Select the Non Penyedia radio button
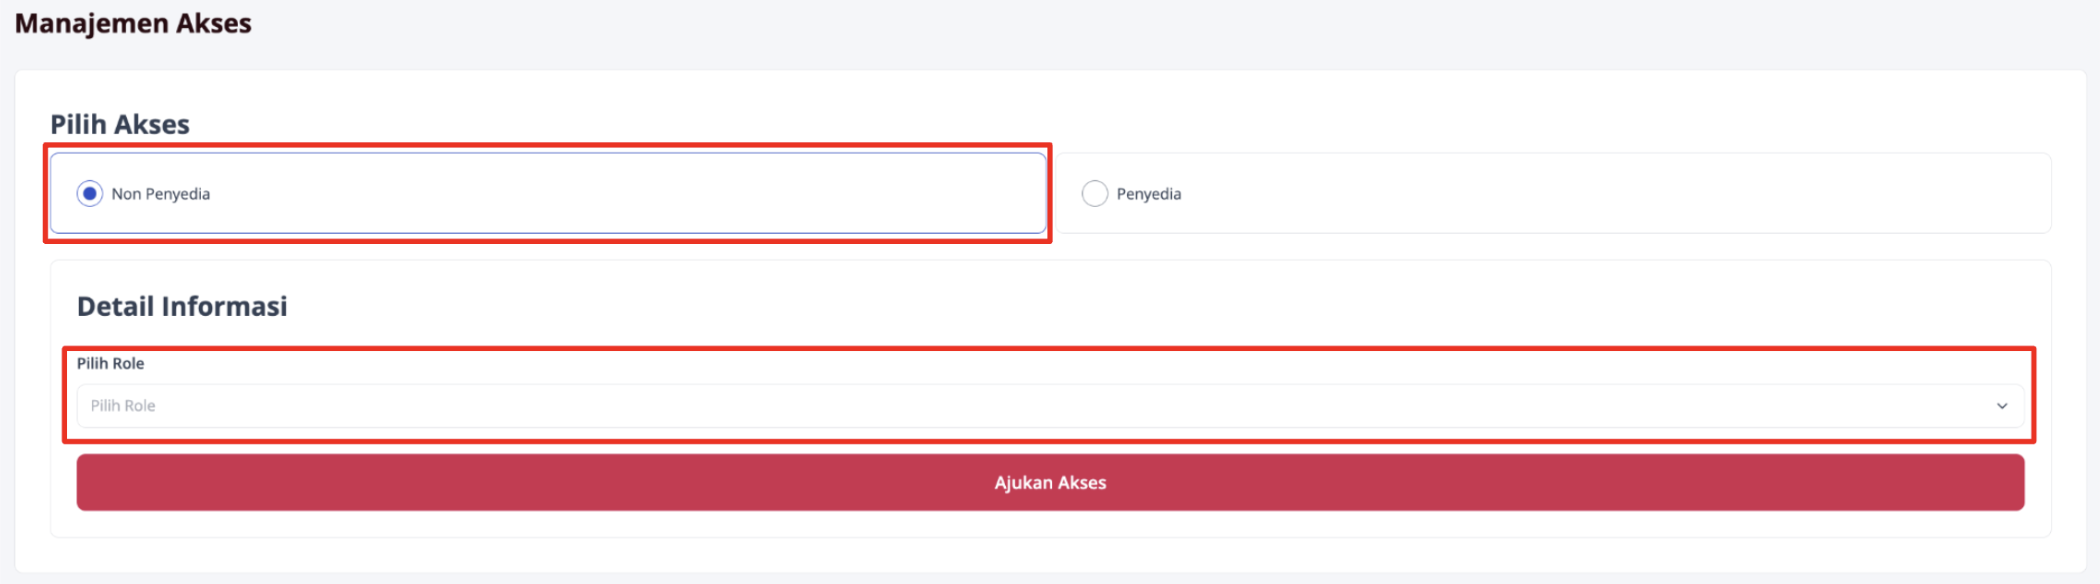 pos(90,193)
